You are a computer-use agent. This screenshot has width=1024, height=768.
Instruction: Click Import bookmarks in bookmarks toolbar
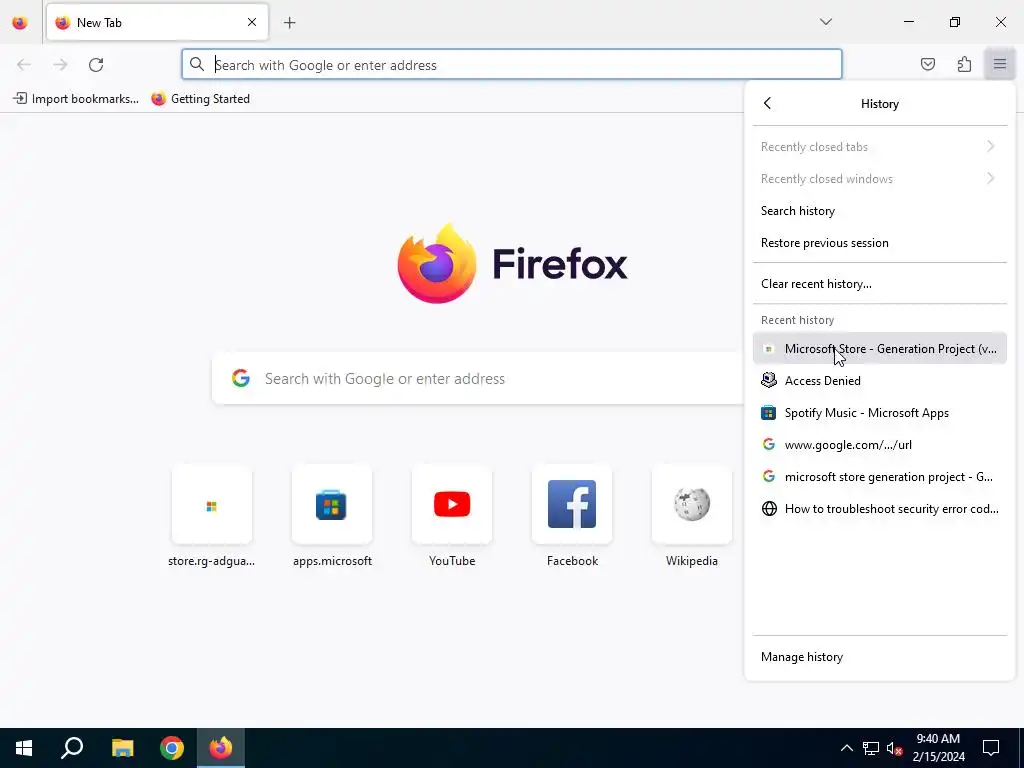[76, 99]
